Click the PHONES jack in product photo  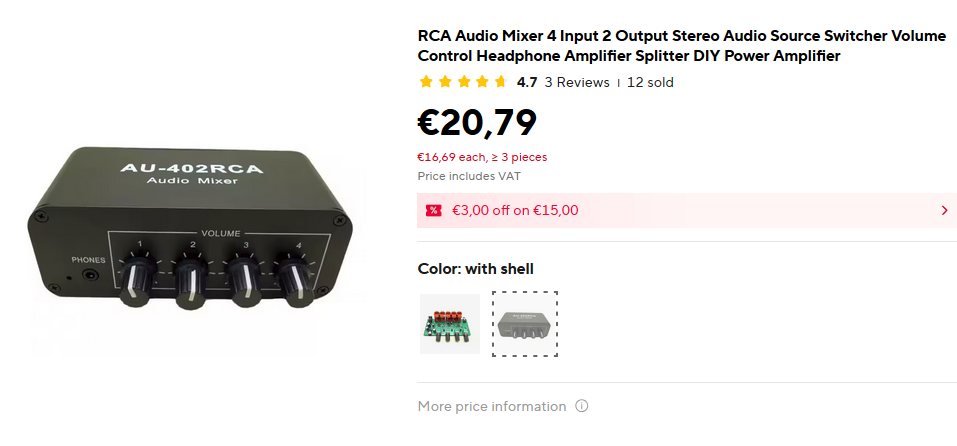tap(94, 276)
